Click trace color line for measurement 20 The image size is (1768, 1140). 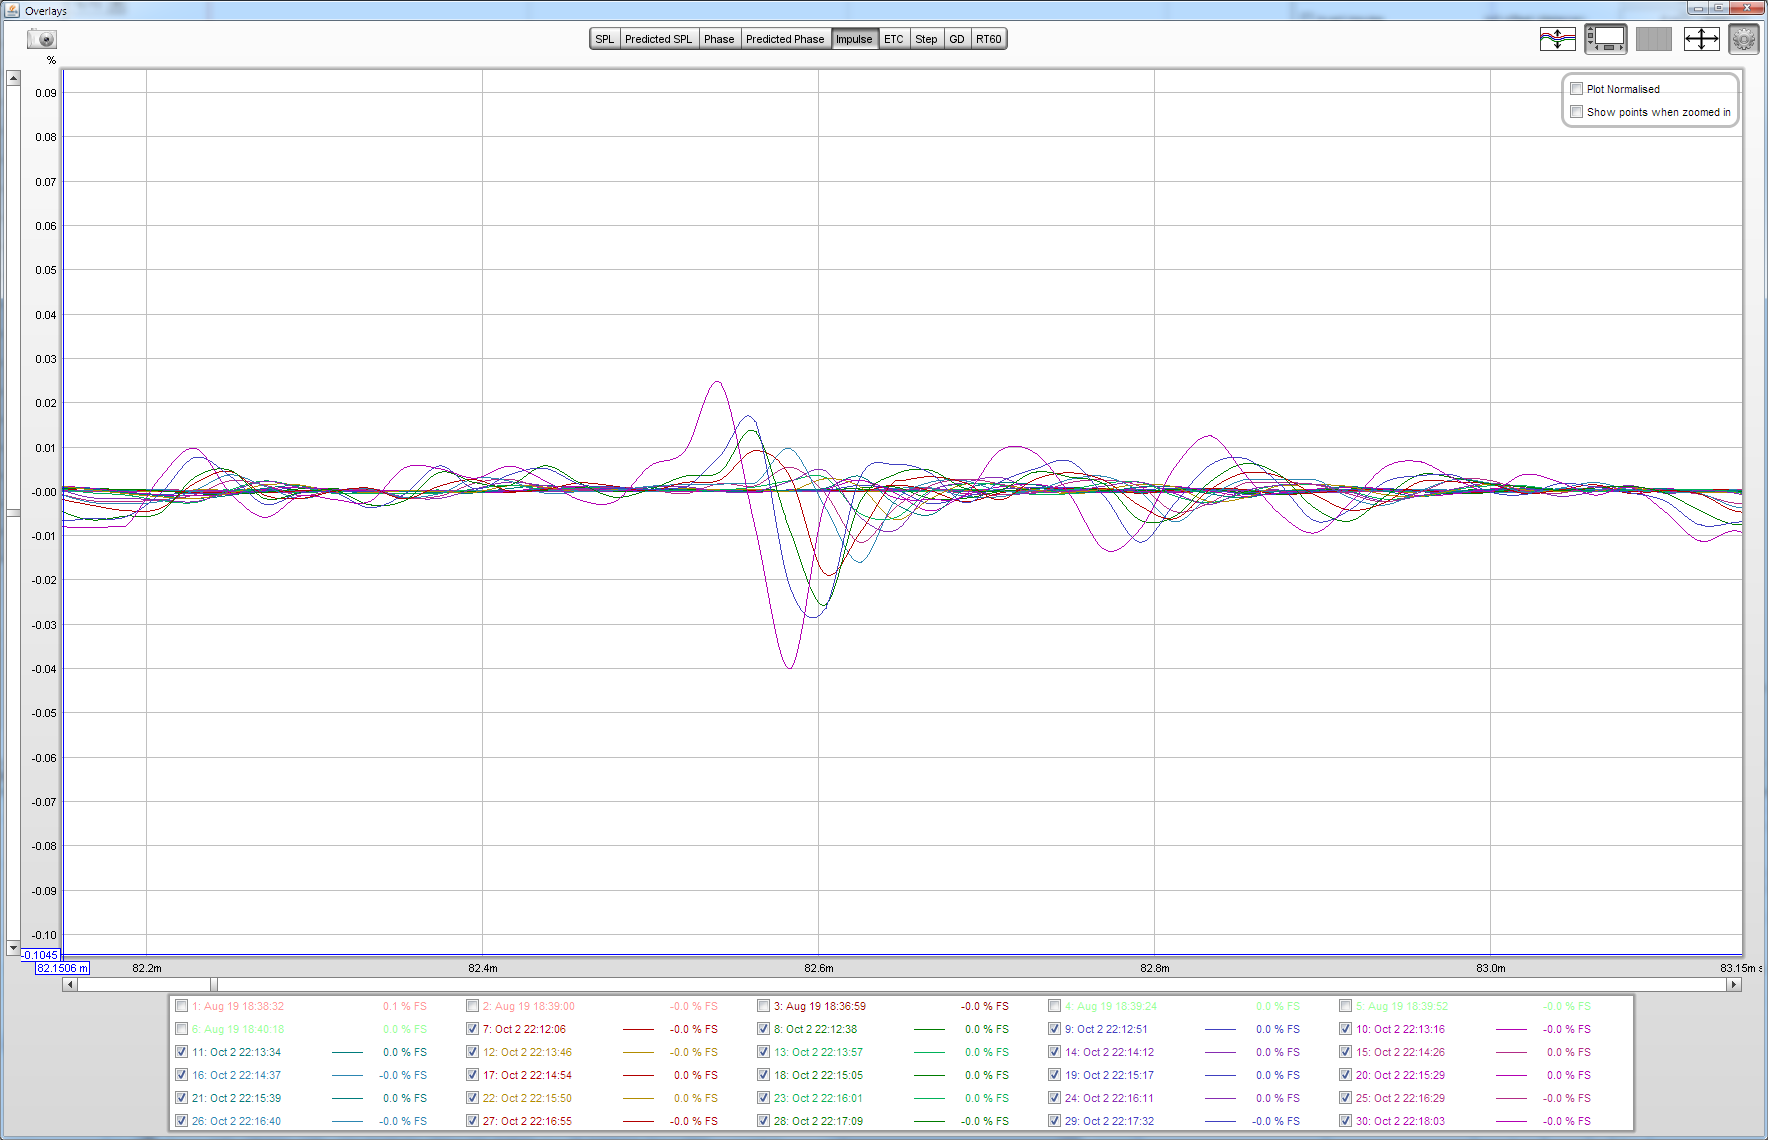1511,1075
